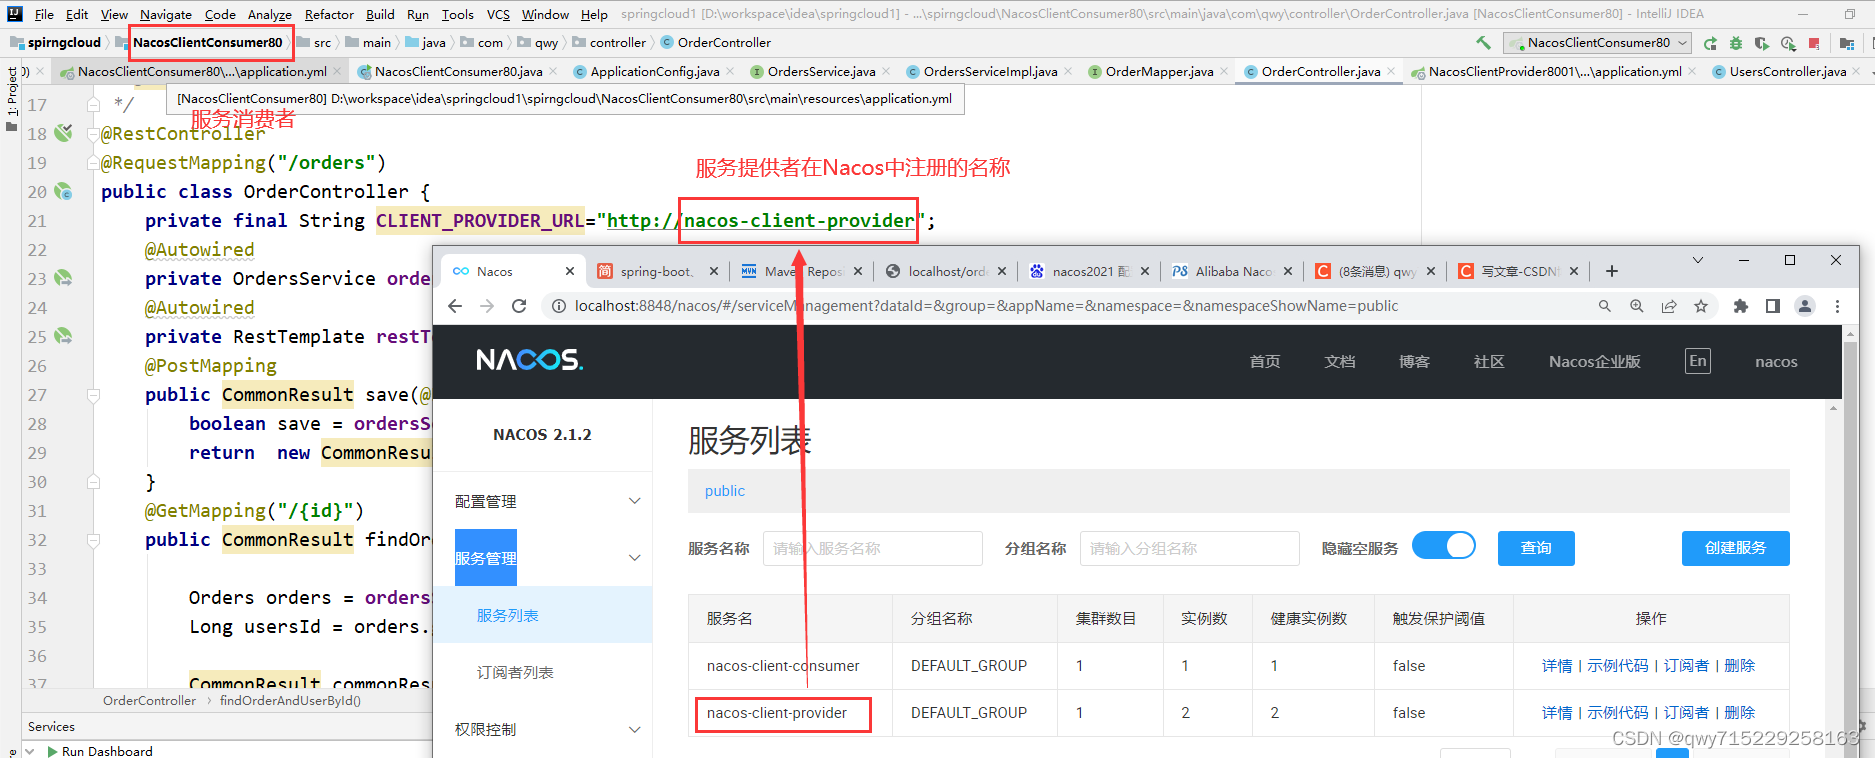1875x758 pixels.
Task: Switch Nacos language with the En button
Action: pos(1698,361)
